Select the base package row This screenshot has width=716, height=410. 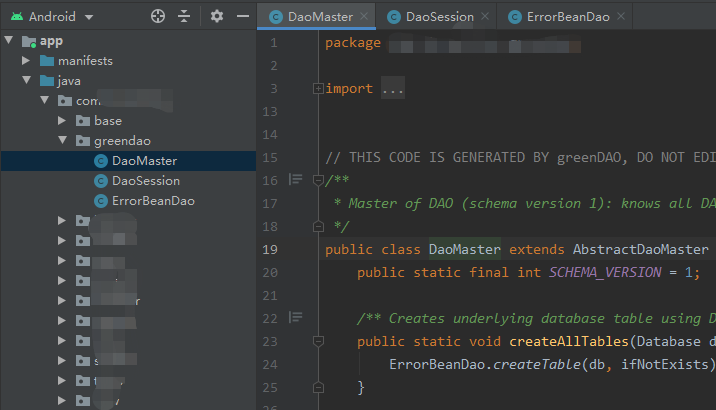coord(128,121)
